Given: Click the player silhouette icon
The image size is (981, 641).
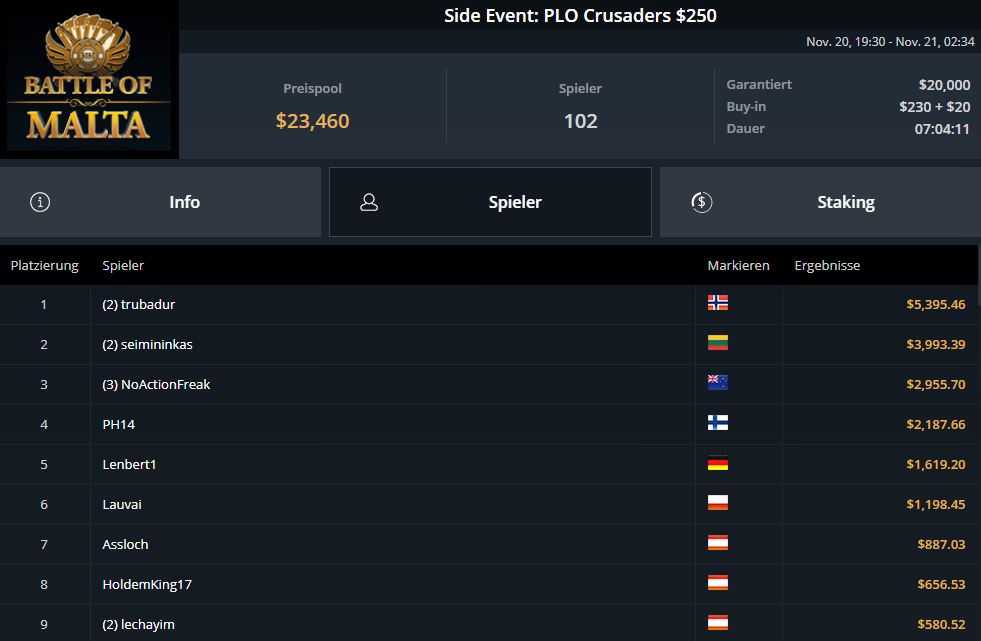Looking at the screenshot, I should click(x=369, y=202).
